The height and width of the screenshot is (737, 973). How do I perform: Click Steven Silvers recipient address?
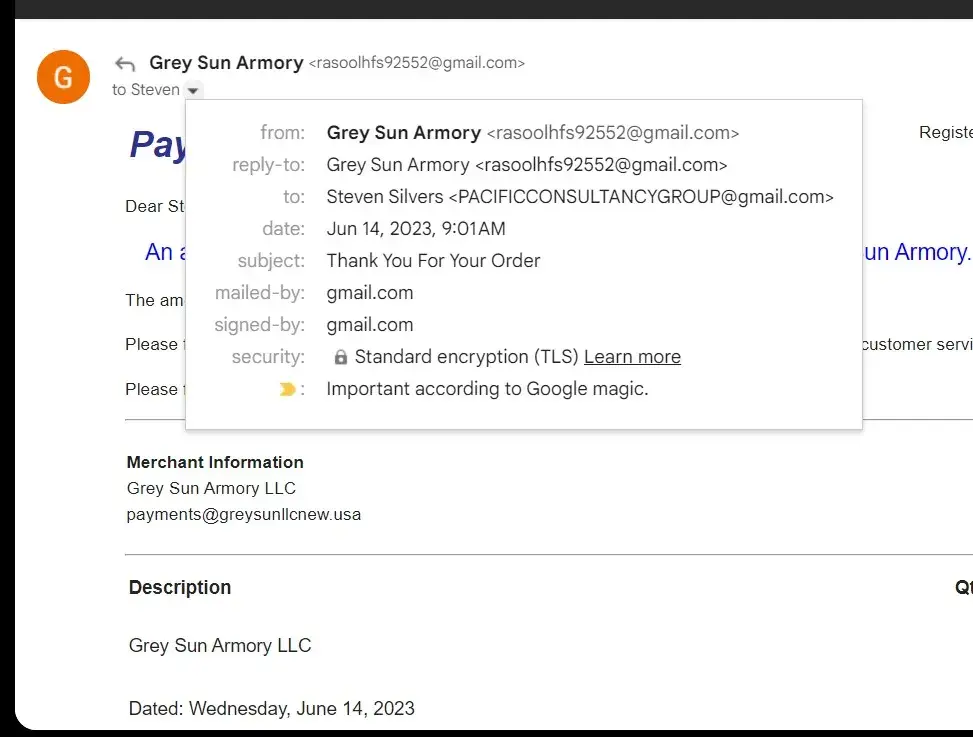point(580,197)
